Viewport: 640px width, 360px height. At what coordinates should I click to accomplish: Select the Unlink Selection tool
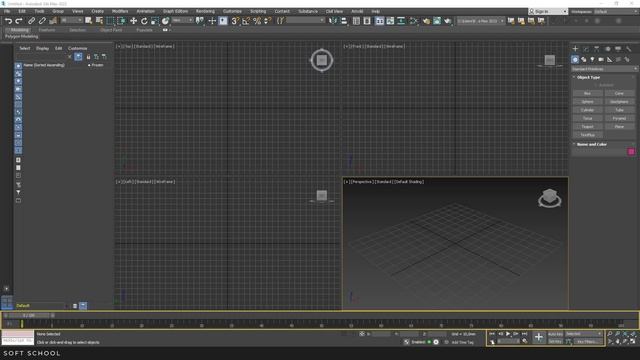(x=42, y=21)
